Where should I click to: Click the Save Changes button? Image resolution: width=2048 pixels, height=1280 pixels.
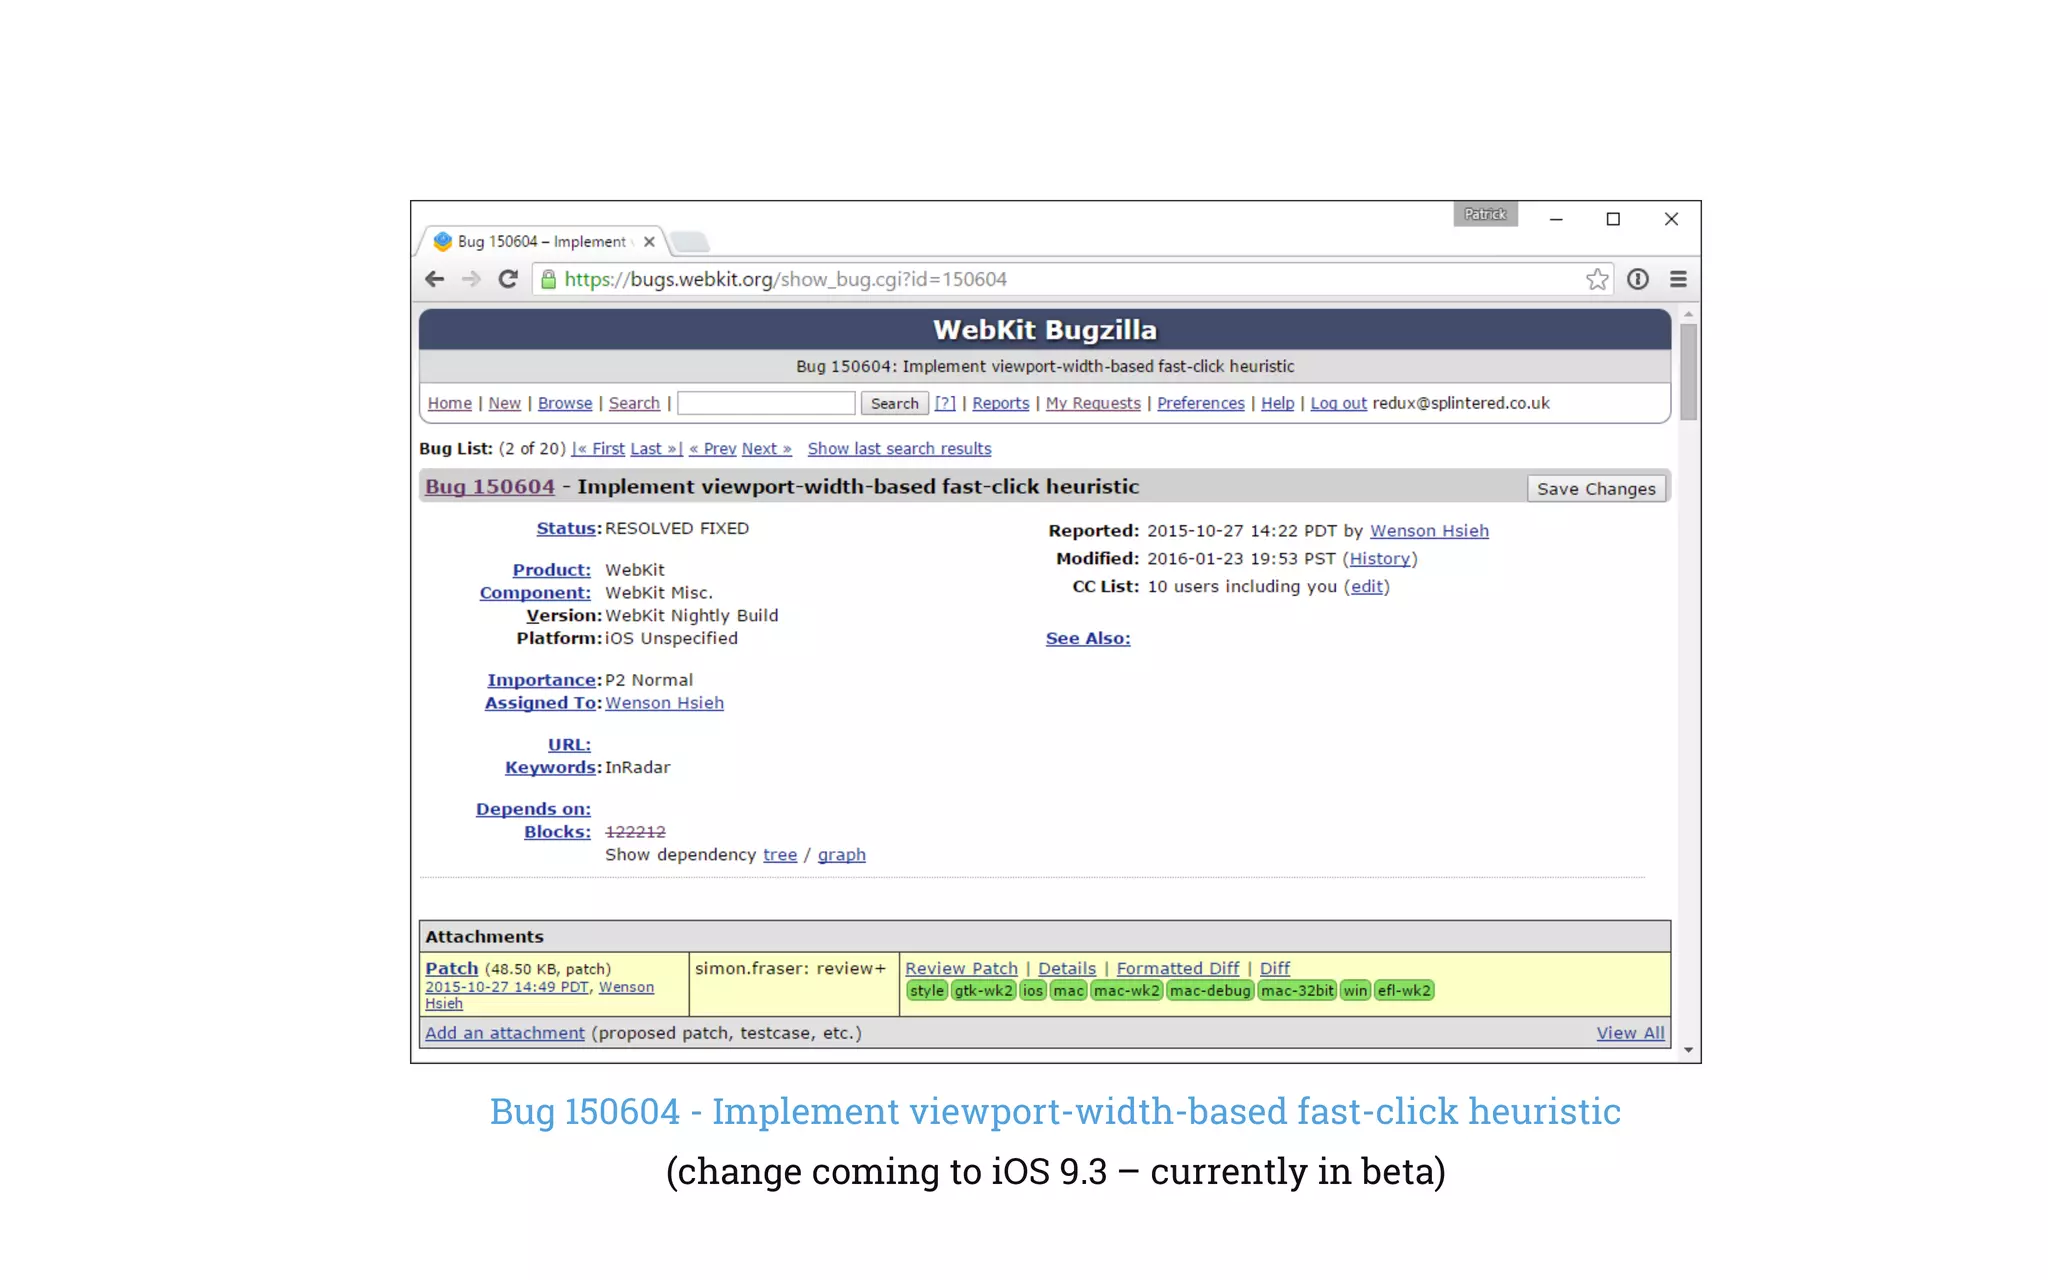coord(1596,488)
